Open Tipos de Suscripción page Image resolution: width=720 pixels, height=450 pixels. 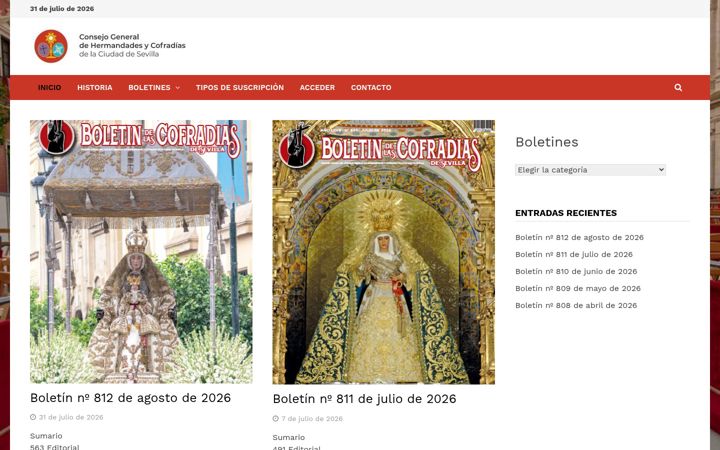(240, 87)
